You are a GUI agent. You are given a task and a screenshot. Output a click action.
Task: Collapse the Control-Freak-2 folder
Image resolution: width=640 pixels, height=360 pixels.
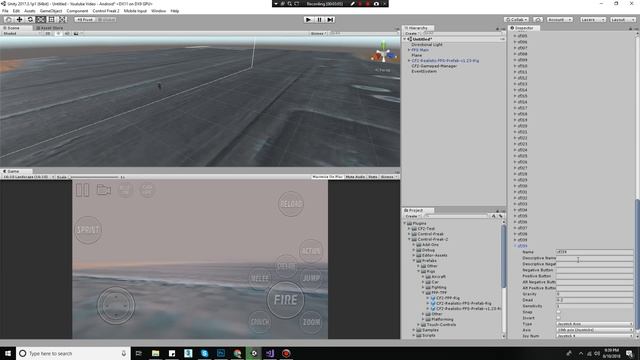point(409,239)
